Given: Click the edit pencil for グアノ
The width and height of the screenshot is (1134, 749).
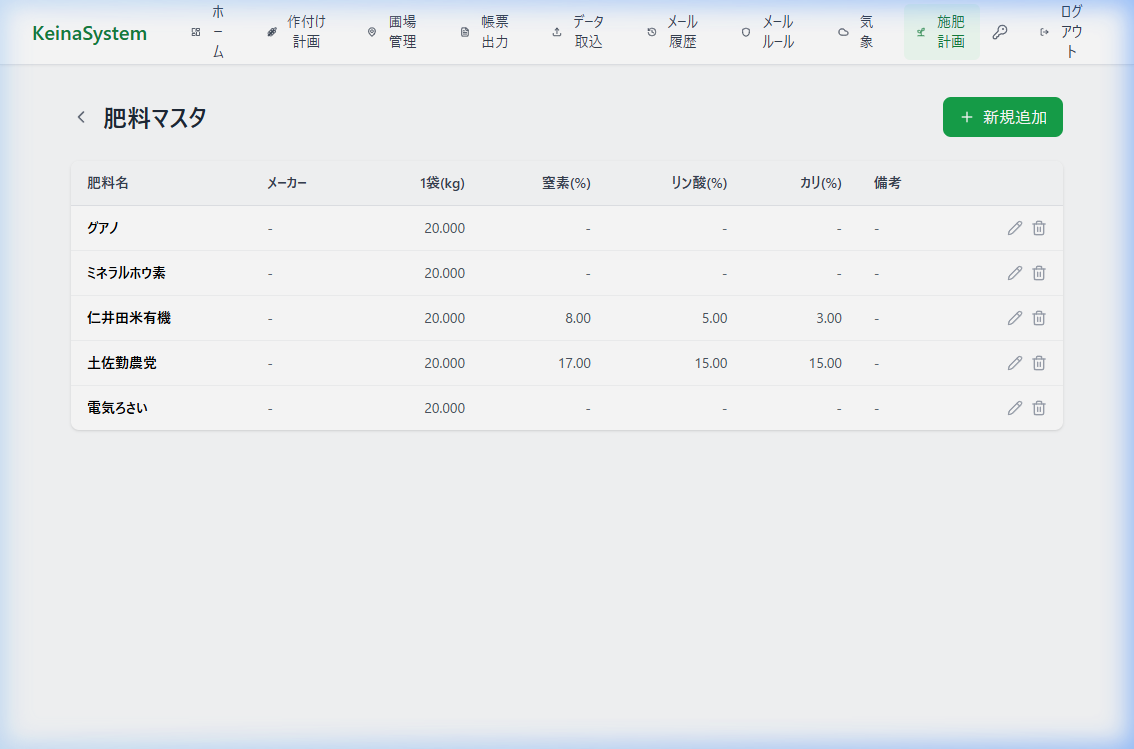Looking at the screenshot, I should pos(1014,228).
